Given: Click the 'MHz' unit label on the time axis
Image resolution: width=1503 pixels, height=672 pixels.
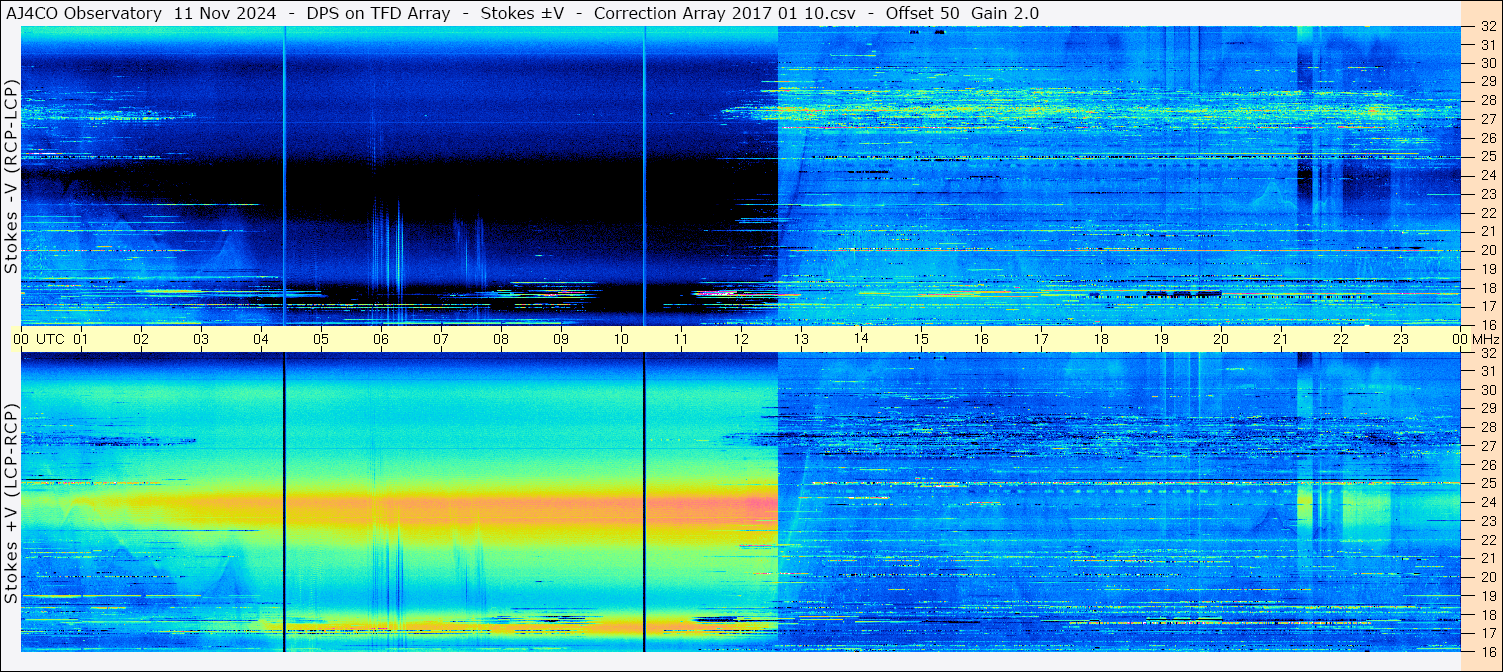Looking at the screenshot, I should pyautogui.click(x=1484, y=339).
